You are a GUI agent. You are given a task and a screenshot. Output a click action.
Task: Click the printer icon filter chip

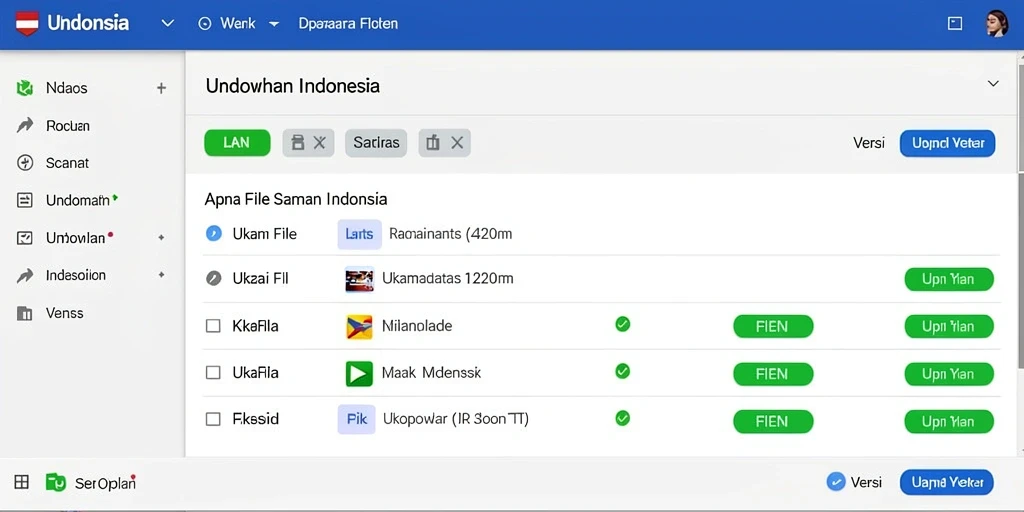tap(298, 143)
